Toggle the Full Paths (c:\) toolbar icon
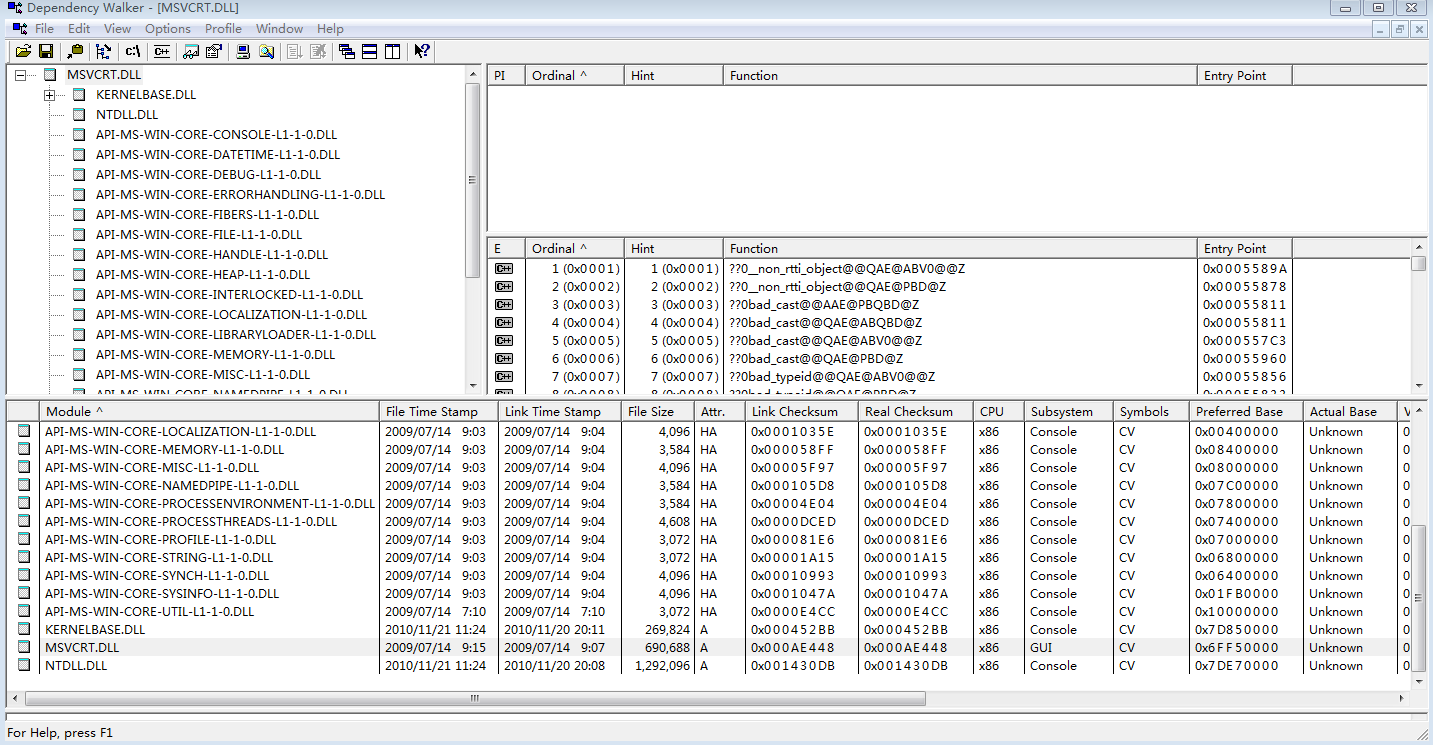This screenshot has height=745, width=1433. pyautogui.click(x=133, y=51)
